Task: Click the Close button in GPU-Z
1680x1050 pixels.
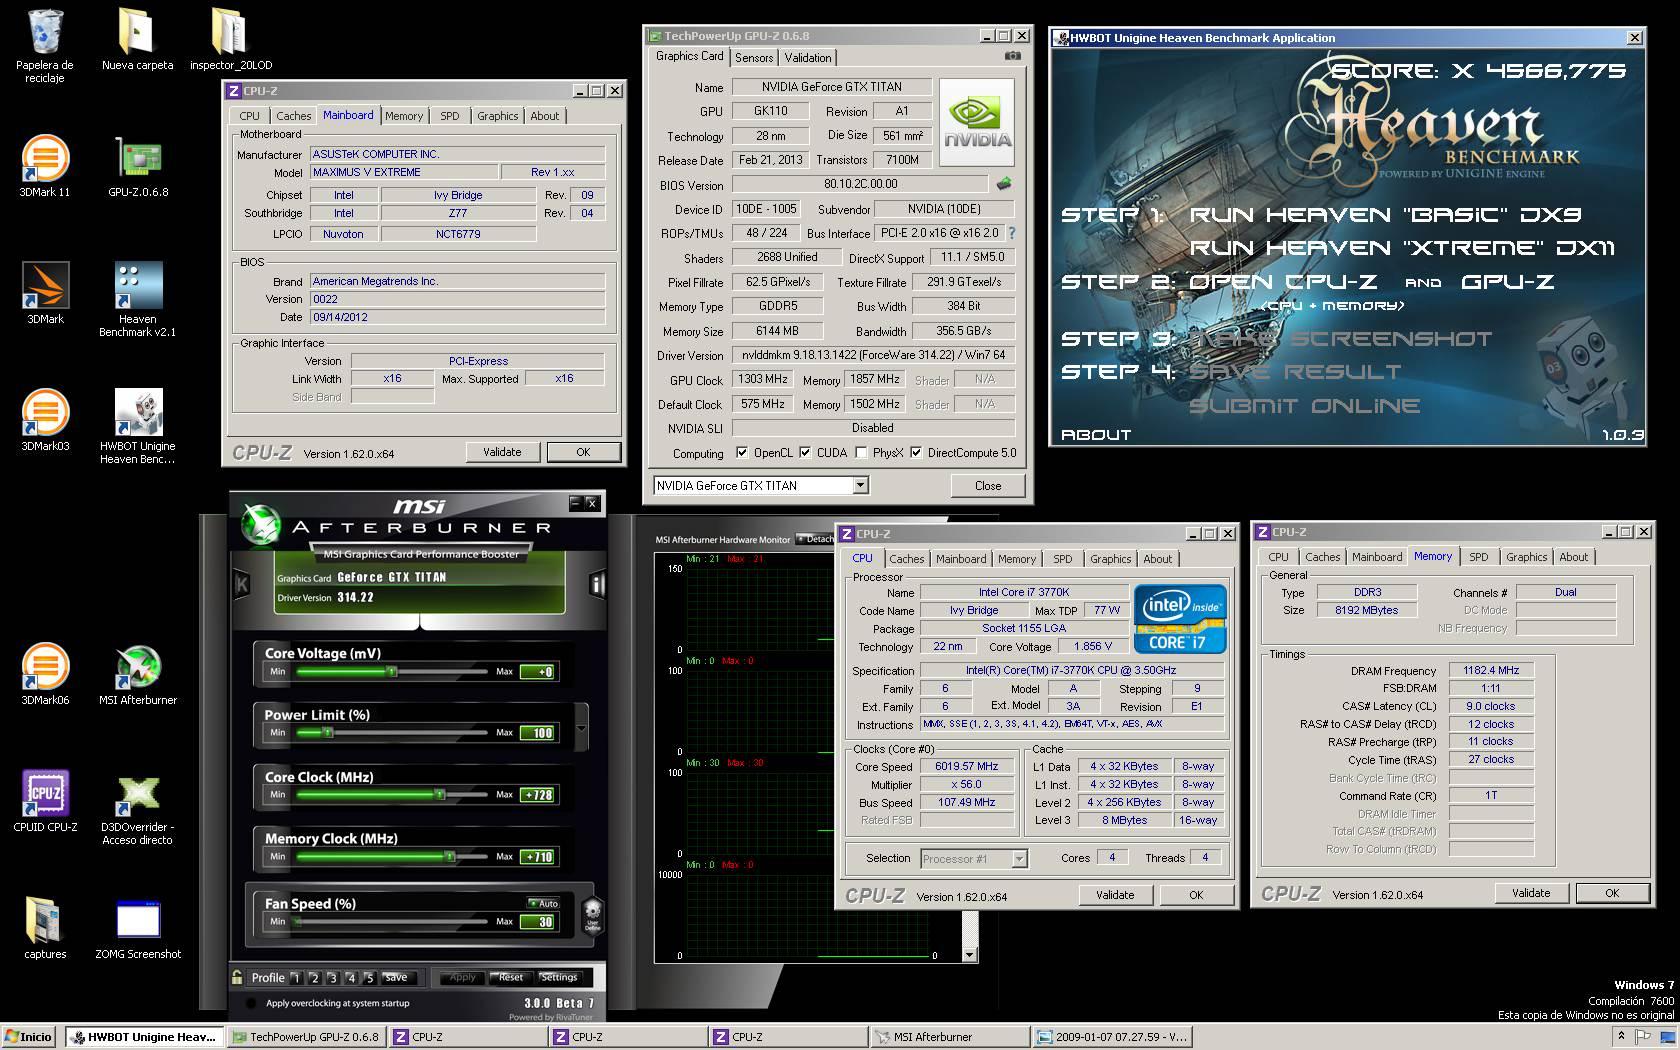Action: click(988, 485)
